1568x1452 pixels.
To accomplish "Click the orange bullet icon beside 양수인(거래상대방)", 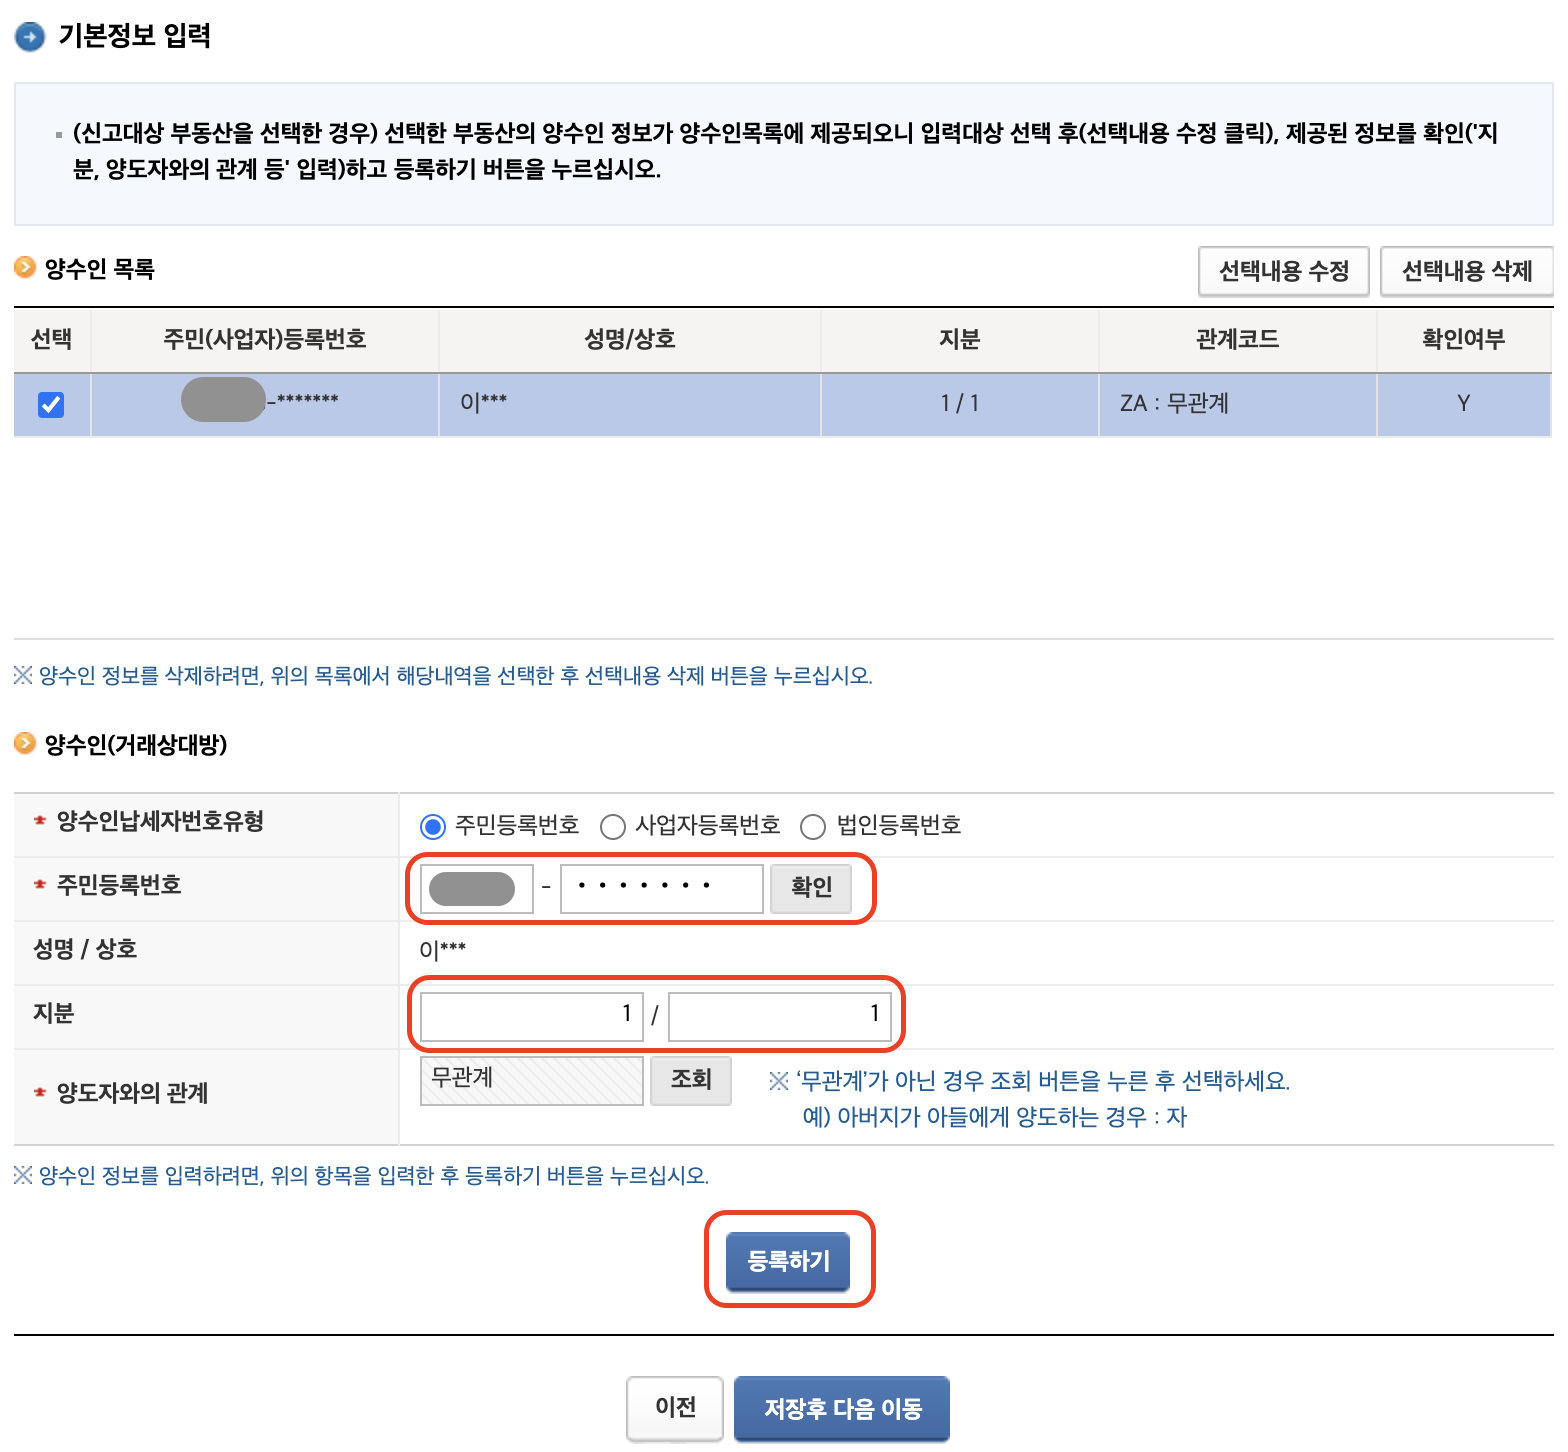I will click(x=25, y=744).
